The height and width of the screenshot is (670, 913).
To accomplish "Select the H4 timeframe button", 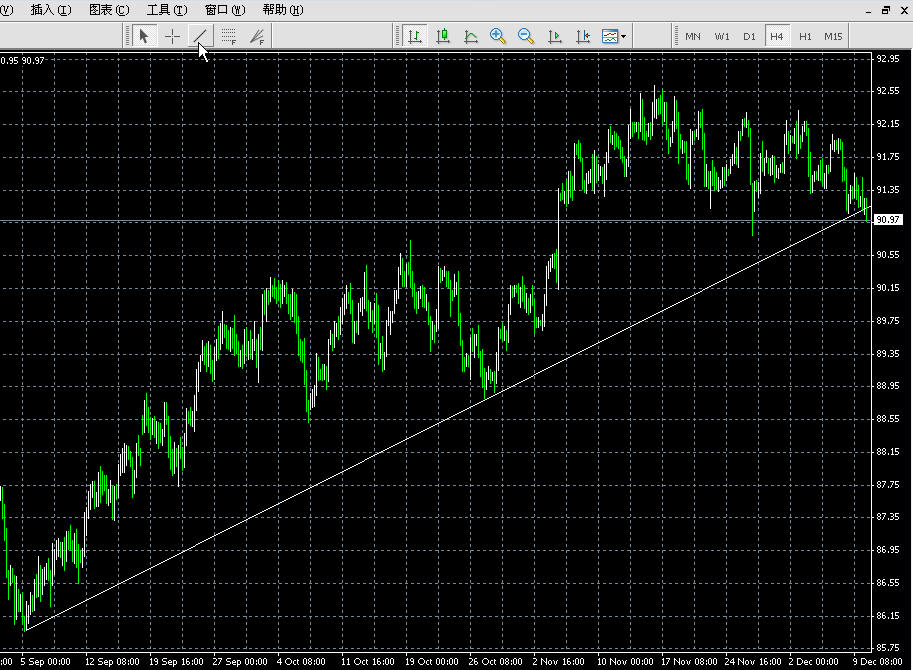I will 777,36.
